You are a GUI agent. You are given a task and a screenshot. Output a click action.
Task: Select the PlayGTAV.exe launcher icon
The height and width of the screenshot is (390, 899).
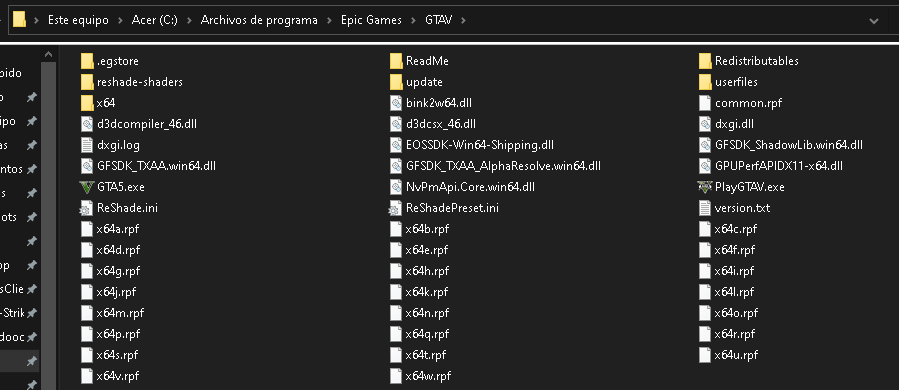705,187
